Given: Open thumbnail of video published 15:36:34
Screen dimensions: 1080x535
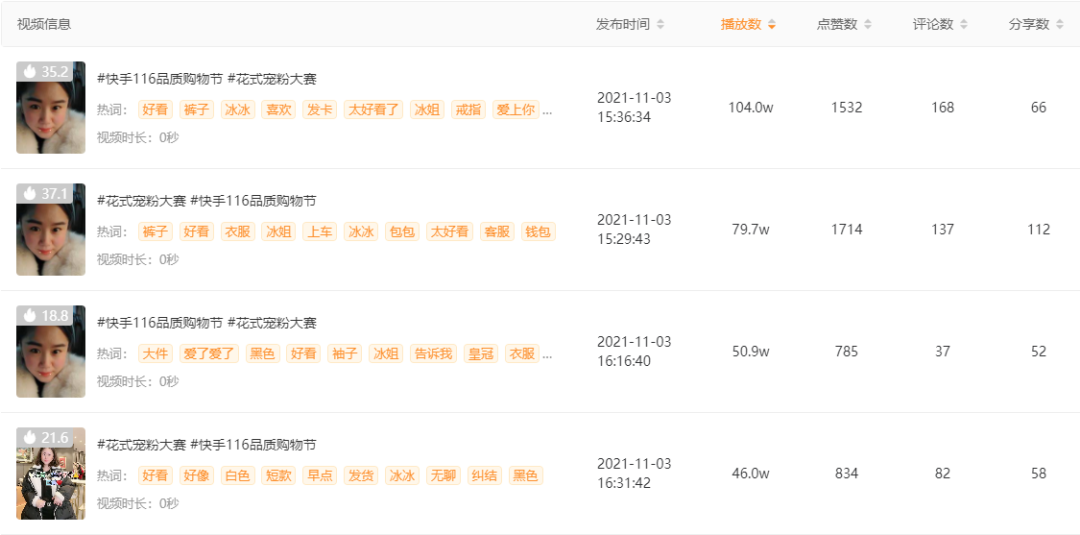Looking at the screenshot, I should coord(51,107).
